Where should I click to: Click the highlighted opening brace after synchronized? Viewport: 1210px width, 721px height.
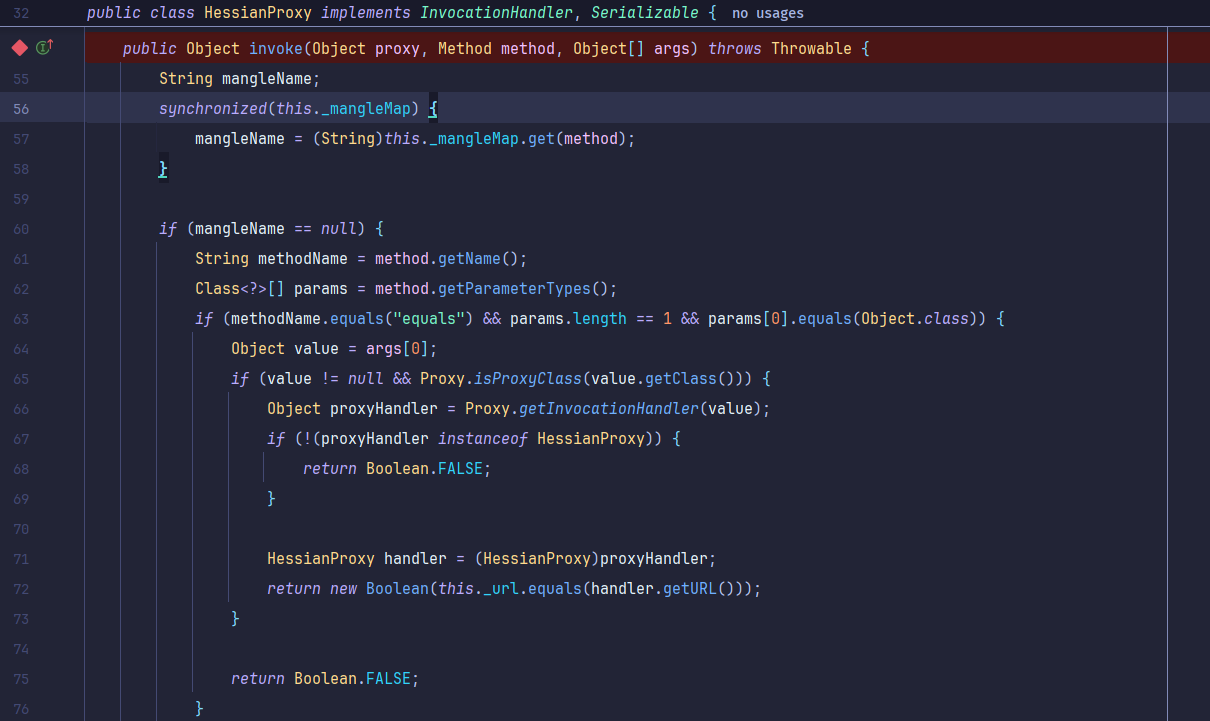tap(433, 109)
